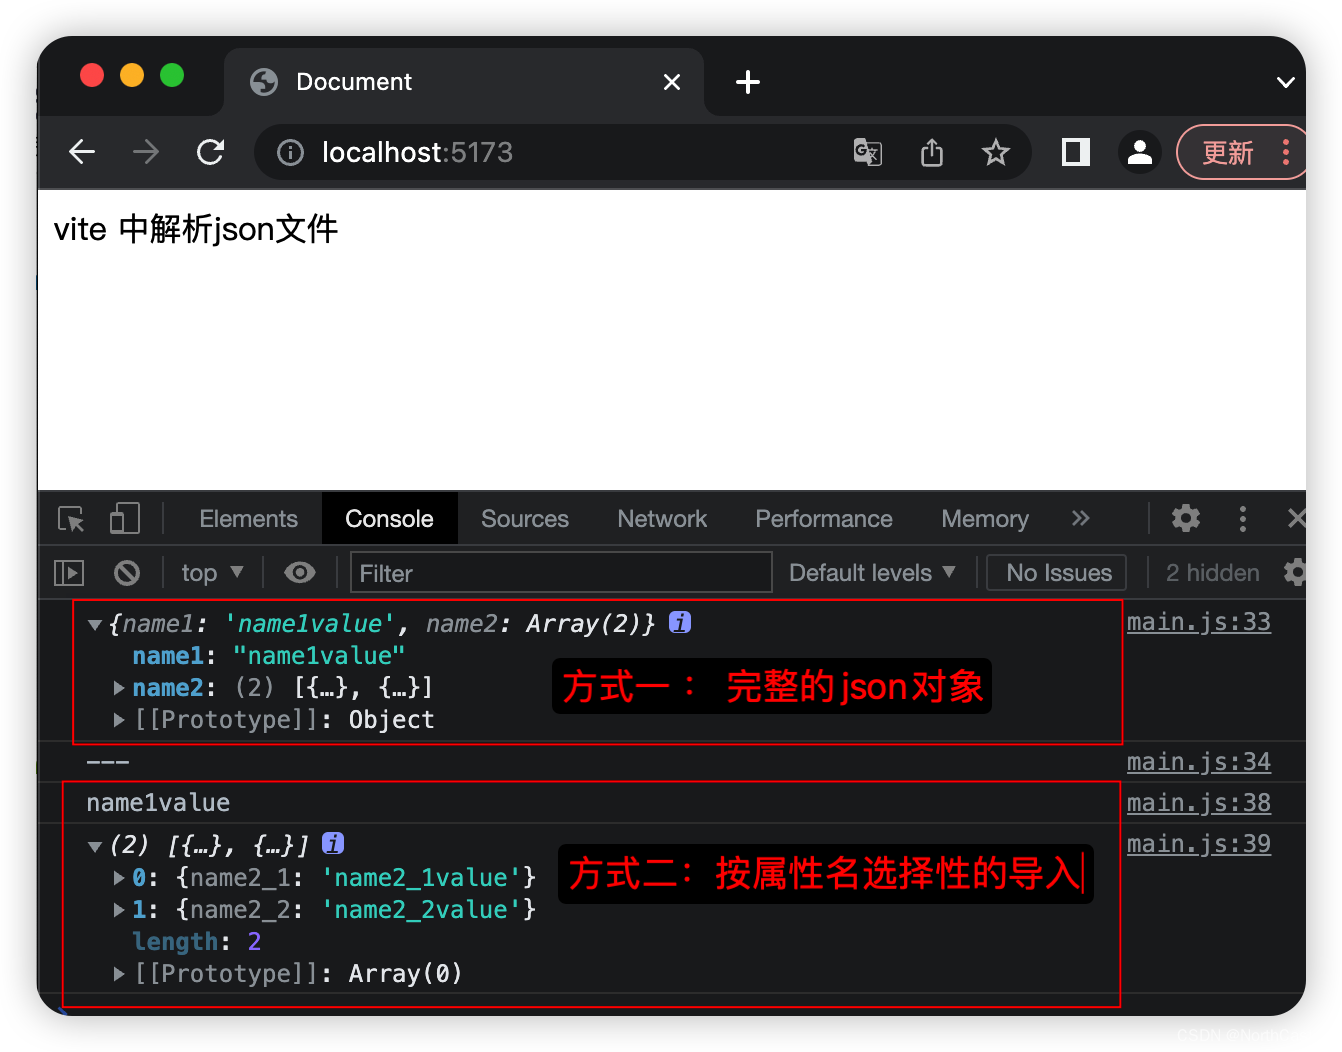The height and width of the screenshot is (1052, 1342).
Task: Collapse the logged array (2)
Action: click(x=95, y=847)
